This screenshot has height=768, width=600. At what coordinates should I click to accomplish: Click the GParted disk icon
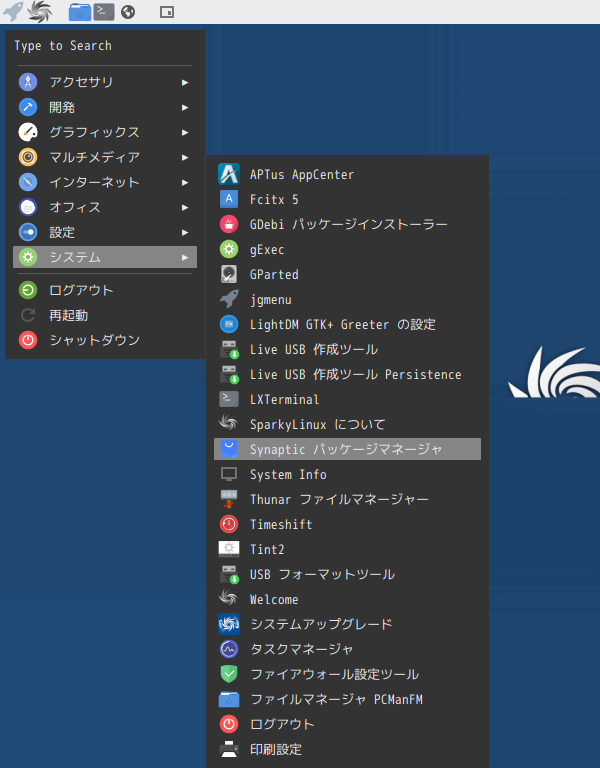(229, 274)
